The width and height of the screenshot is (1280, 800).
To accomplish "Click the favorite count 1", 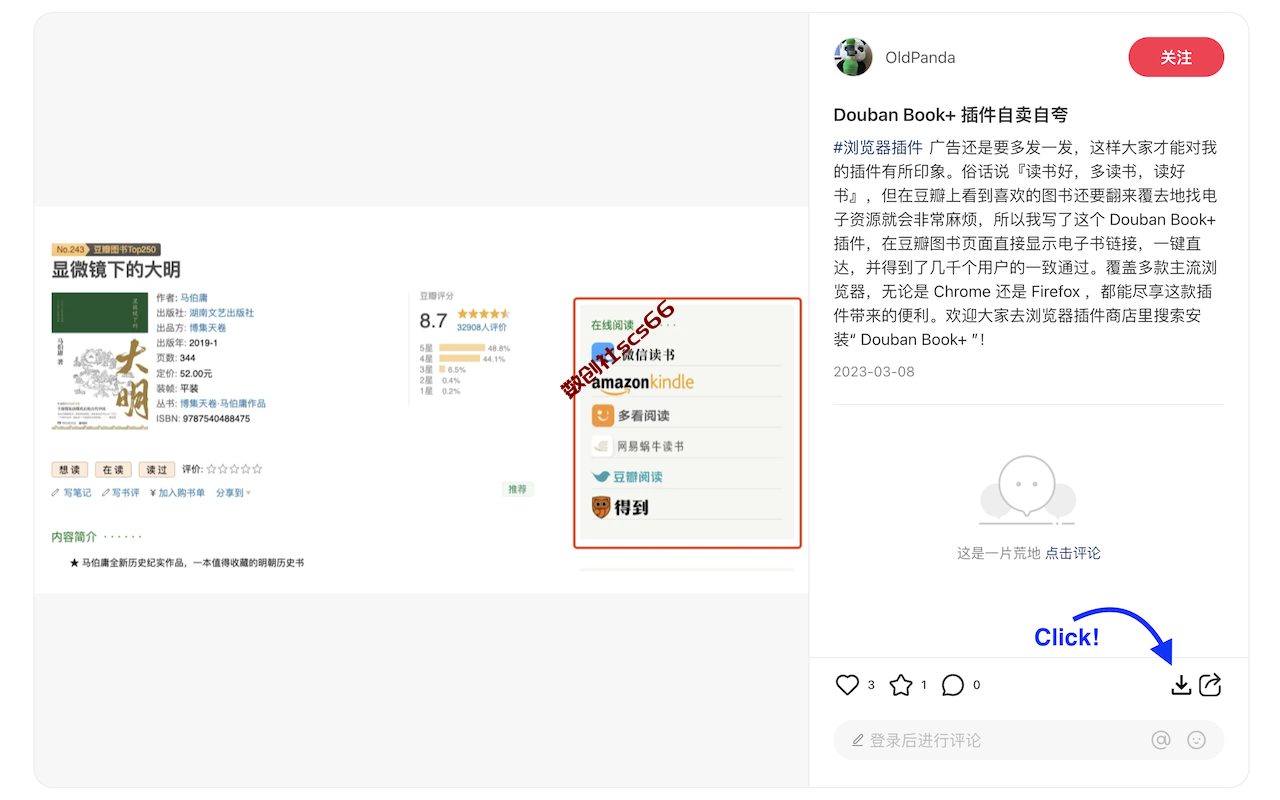I will (924, 685).
